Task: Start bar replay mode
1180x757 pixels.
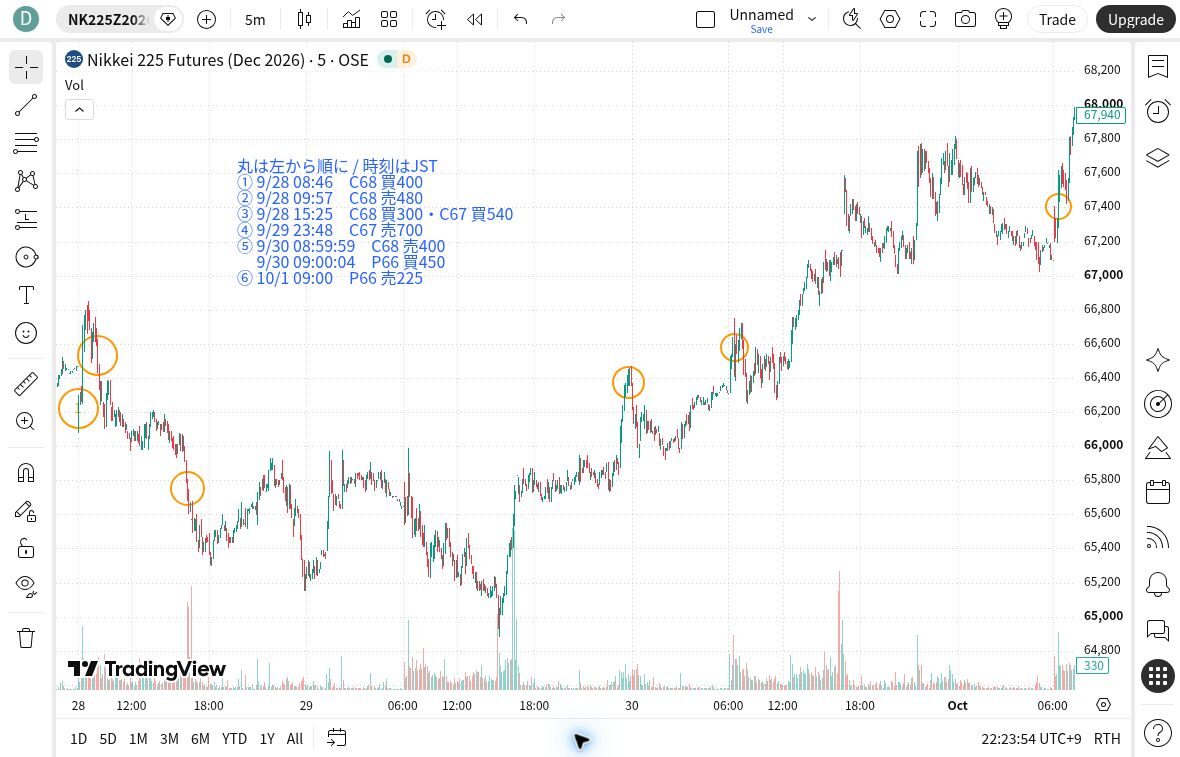Action: point(474,20)
